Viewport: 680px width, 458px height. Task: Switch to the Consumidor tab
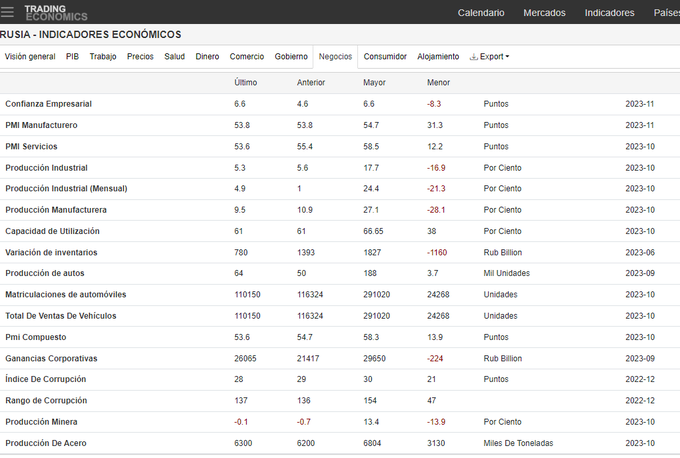coord(385,56)
